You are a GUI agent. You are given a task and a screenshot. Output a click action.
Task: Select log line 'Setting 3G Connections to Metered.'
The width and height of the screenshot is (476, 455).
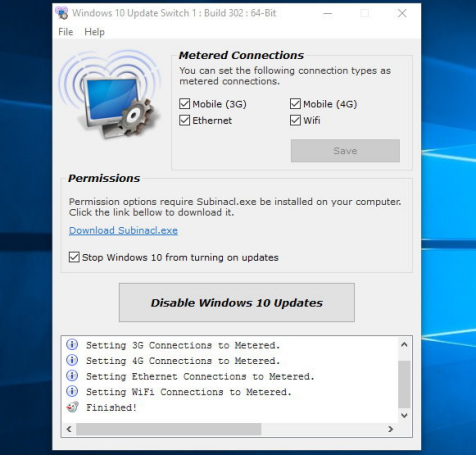tap(183, 345)
